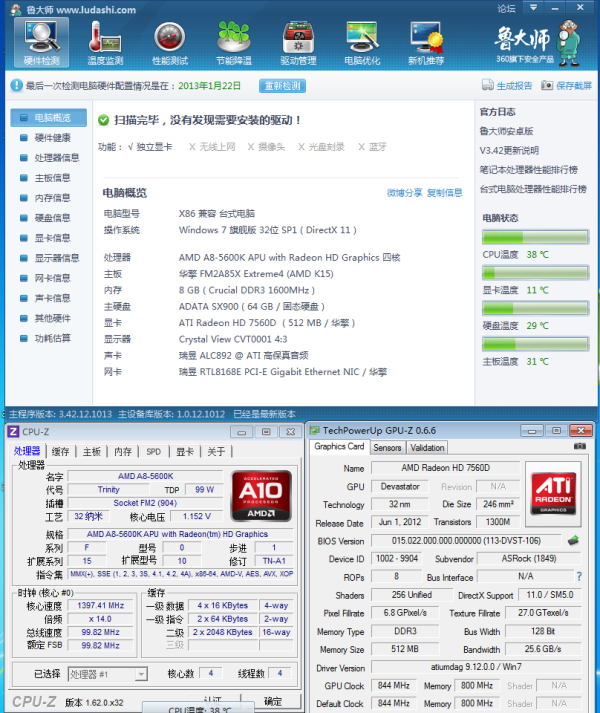The height and width of the screenshot is (713, 600).
Task: Click the AMD A10 processor logo in CPU-Z
Action: point(261,496)
